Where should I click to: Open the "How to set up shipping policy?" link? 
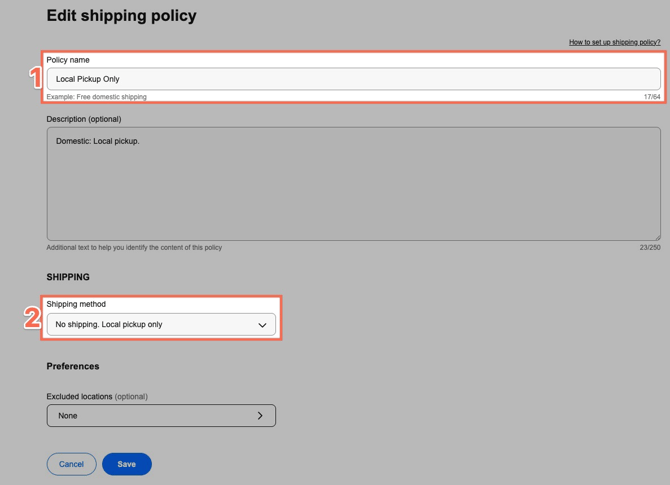coord(614,42)
